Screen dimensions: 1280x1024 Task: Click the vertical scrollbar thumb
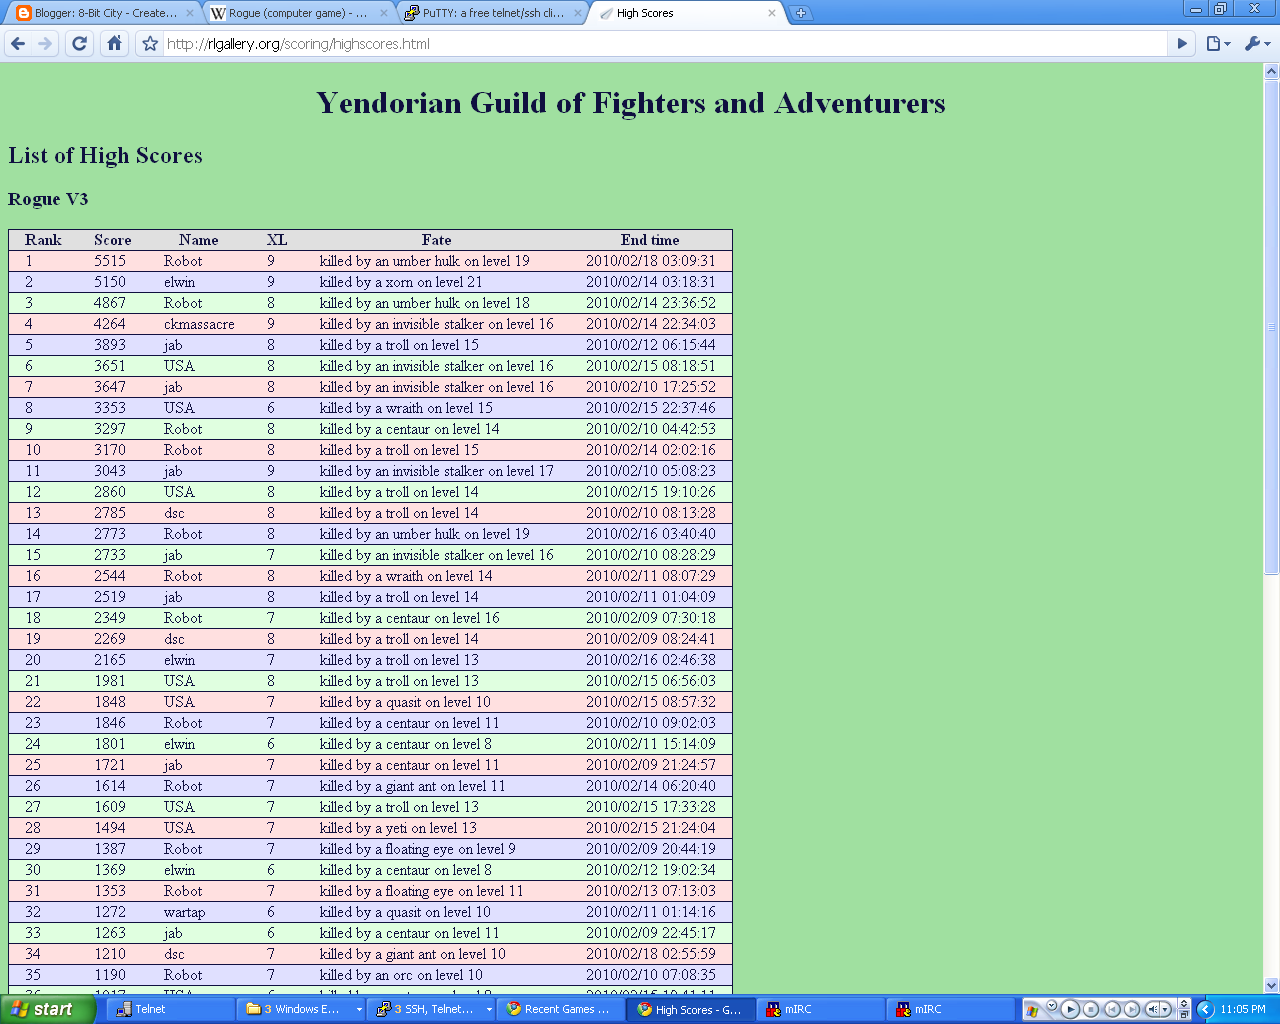pos(1272,326)
